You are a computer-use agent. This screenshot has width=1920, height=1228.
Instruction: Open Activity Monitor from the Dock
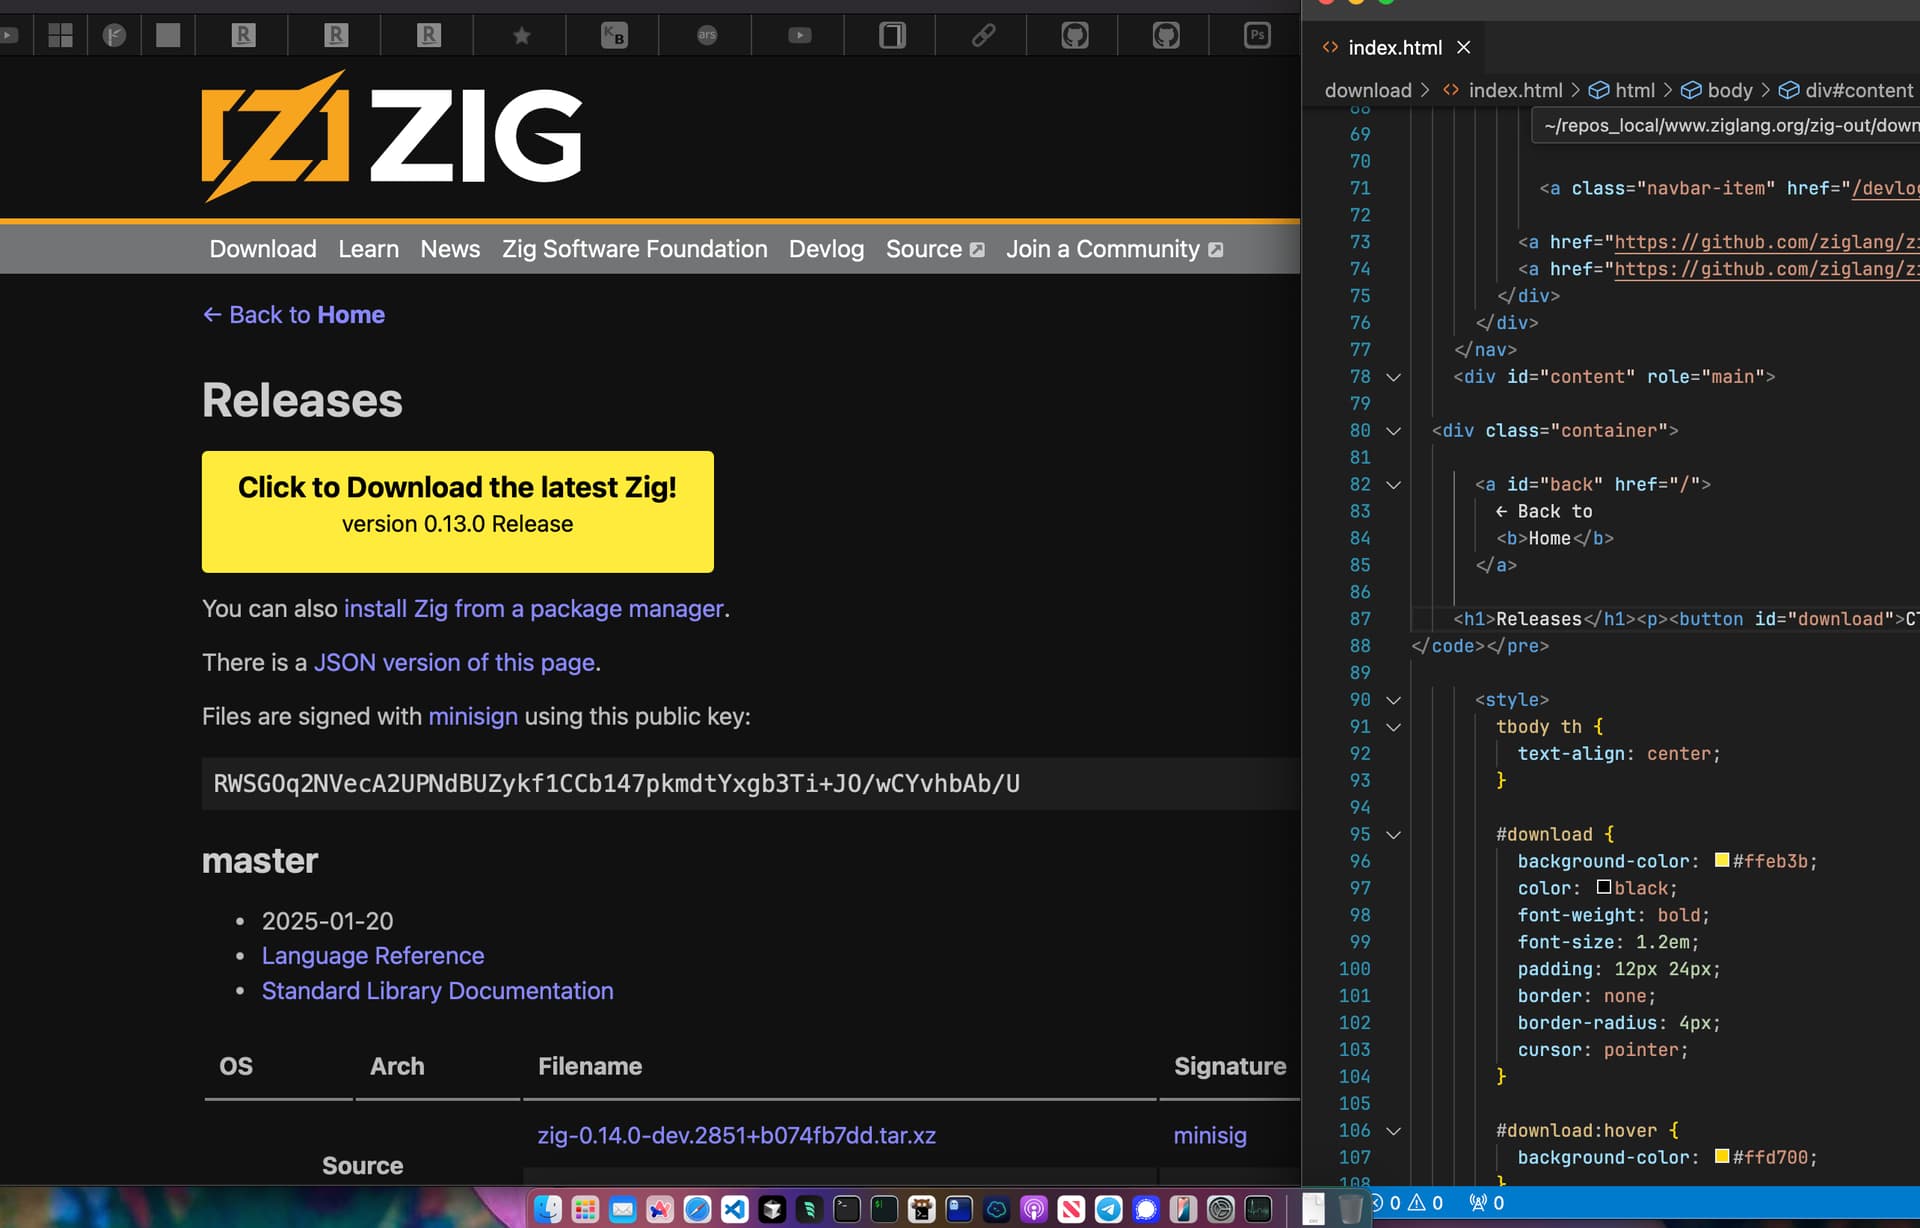tap(1258, 1209)
